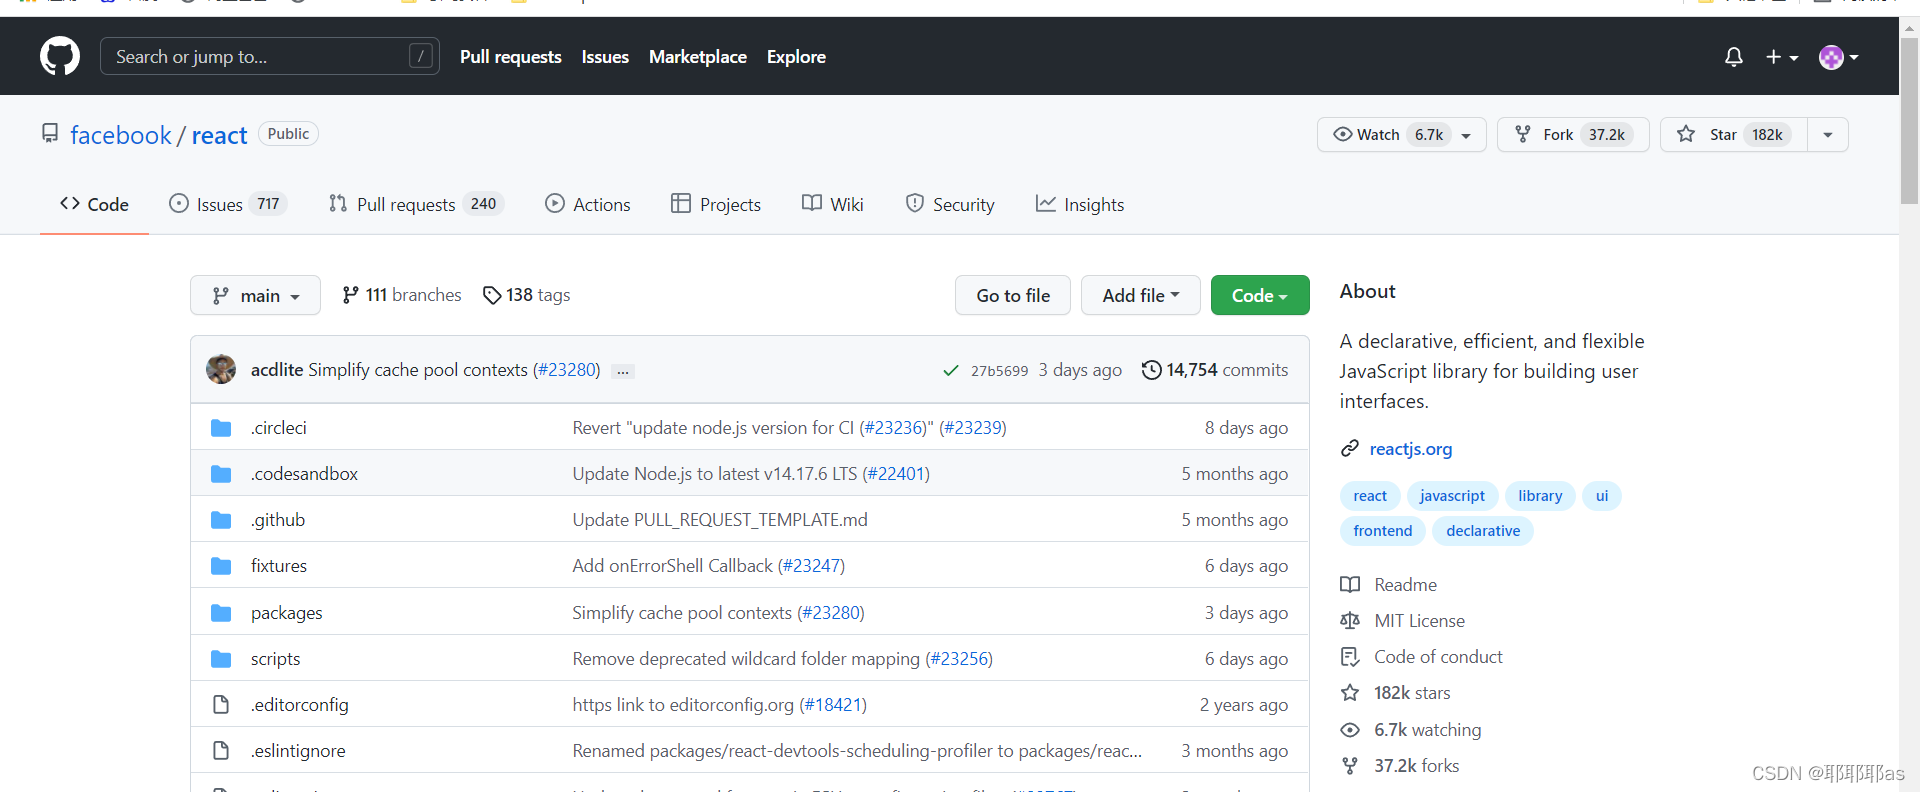Open the Insights tab
The image size is (1920, 792).
[x=1080, y=204]
